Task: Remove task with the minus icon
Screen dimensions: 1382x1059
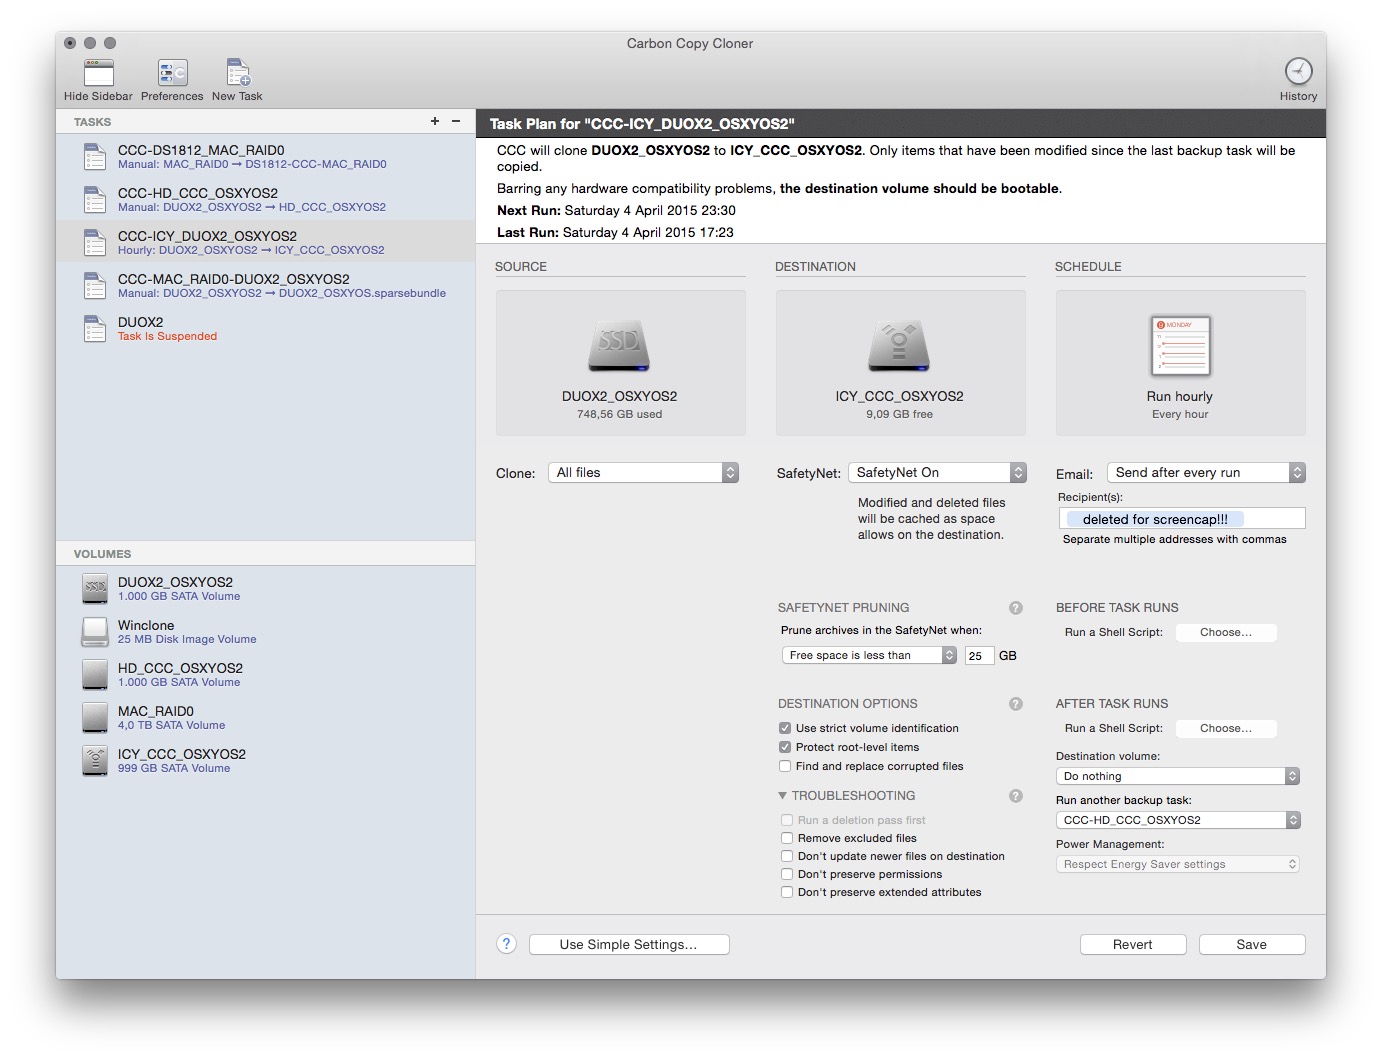Action: [x=456, y=121]
